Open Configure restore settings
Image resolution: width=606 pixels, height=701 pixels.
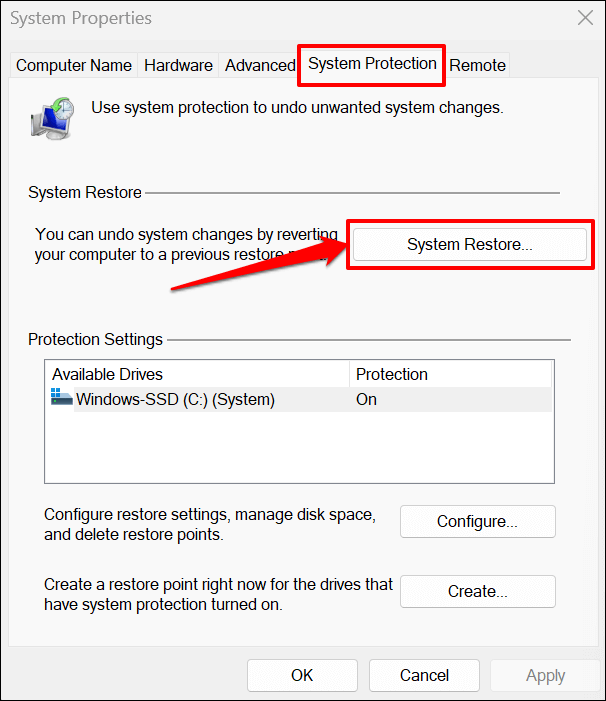tap(477, 521)
